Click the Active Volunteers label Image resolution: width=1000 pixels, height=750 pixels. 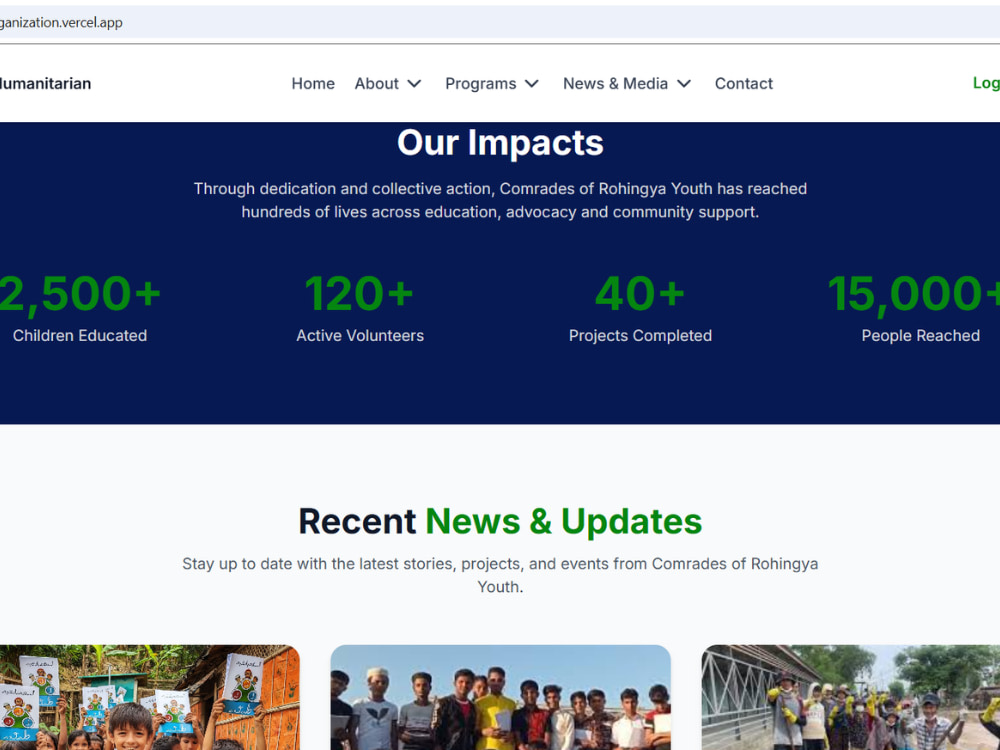click(360, 335)
